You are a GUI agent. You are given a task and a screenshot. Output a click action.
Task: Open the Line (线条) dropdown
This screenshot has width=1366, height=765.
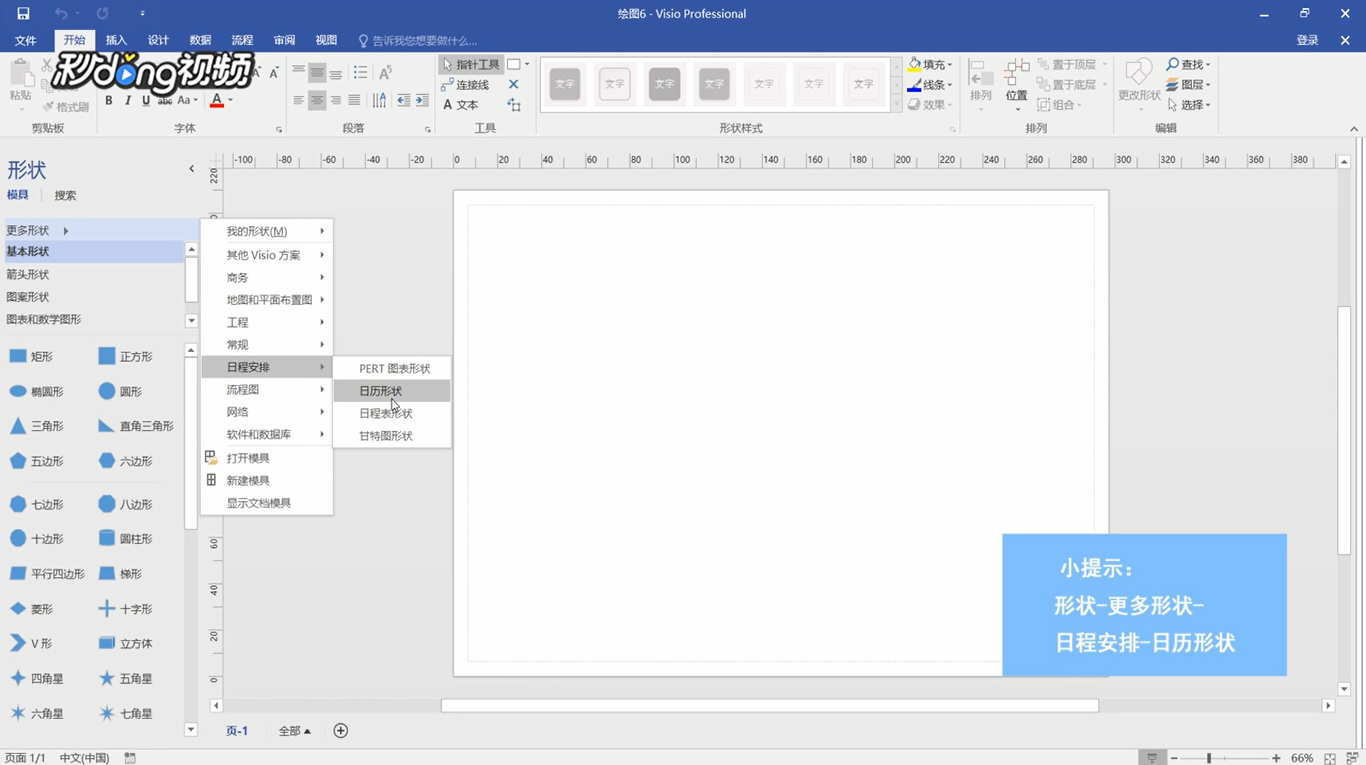point(930,85)
